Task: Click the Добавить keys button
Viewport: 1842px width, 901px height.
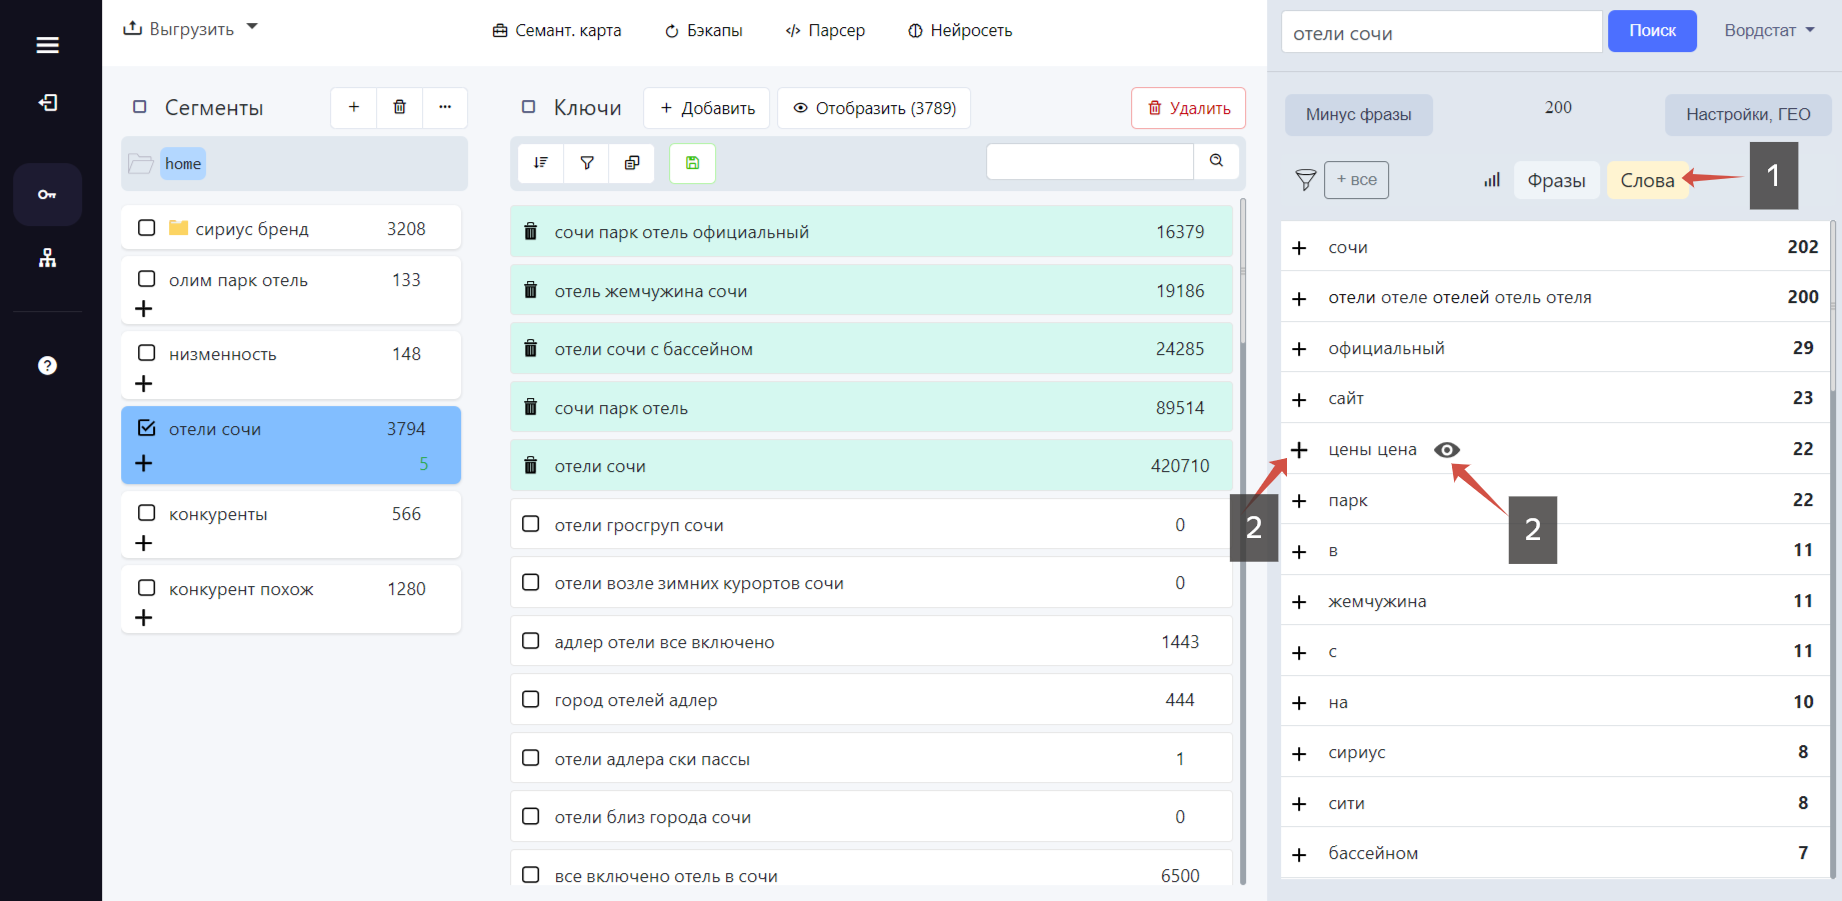Action: 707,108
